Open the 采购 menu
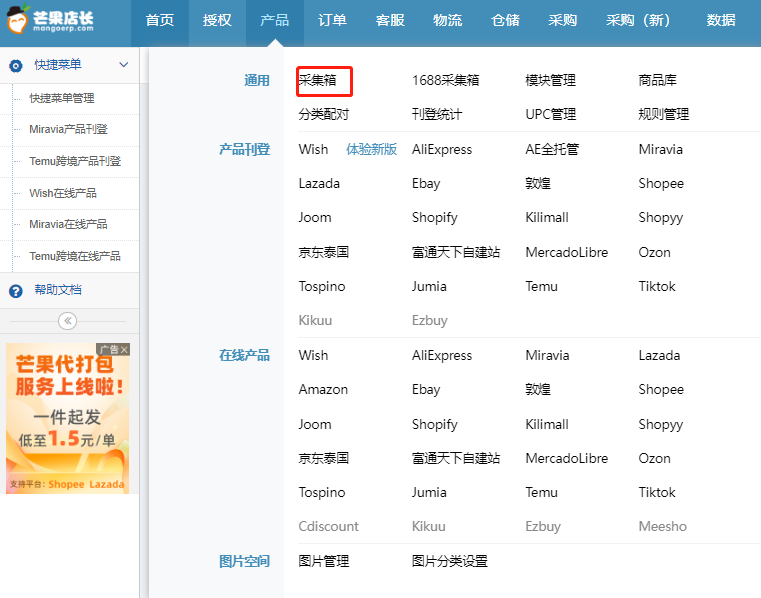Screen dimensions: 761x598 562,20
